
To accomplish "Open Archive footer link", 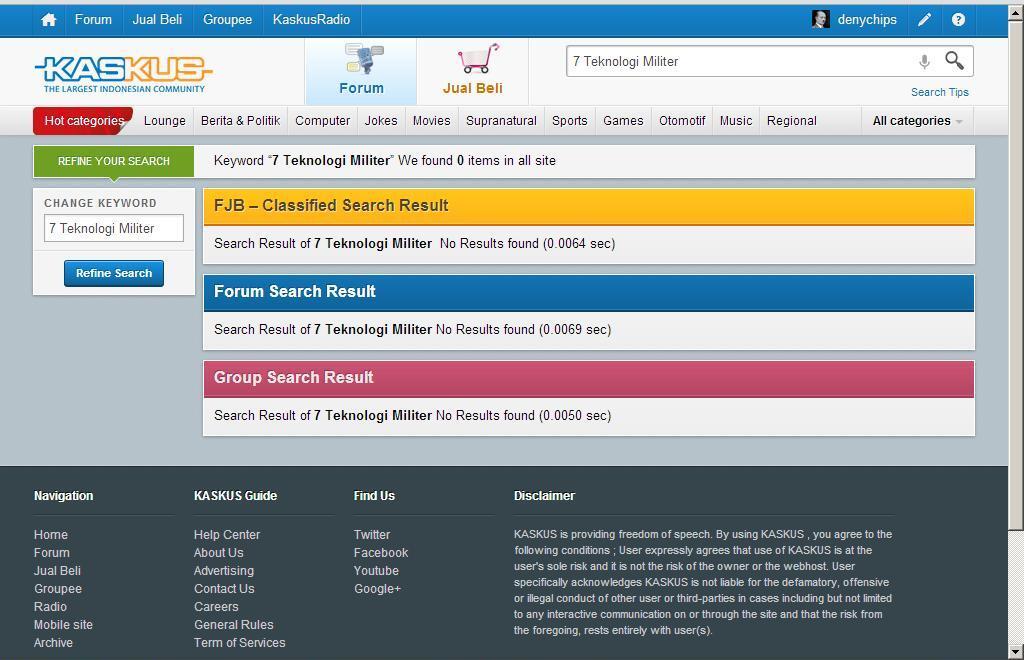I will [54, 642].
